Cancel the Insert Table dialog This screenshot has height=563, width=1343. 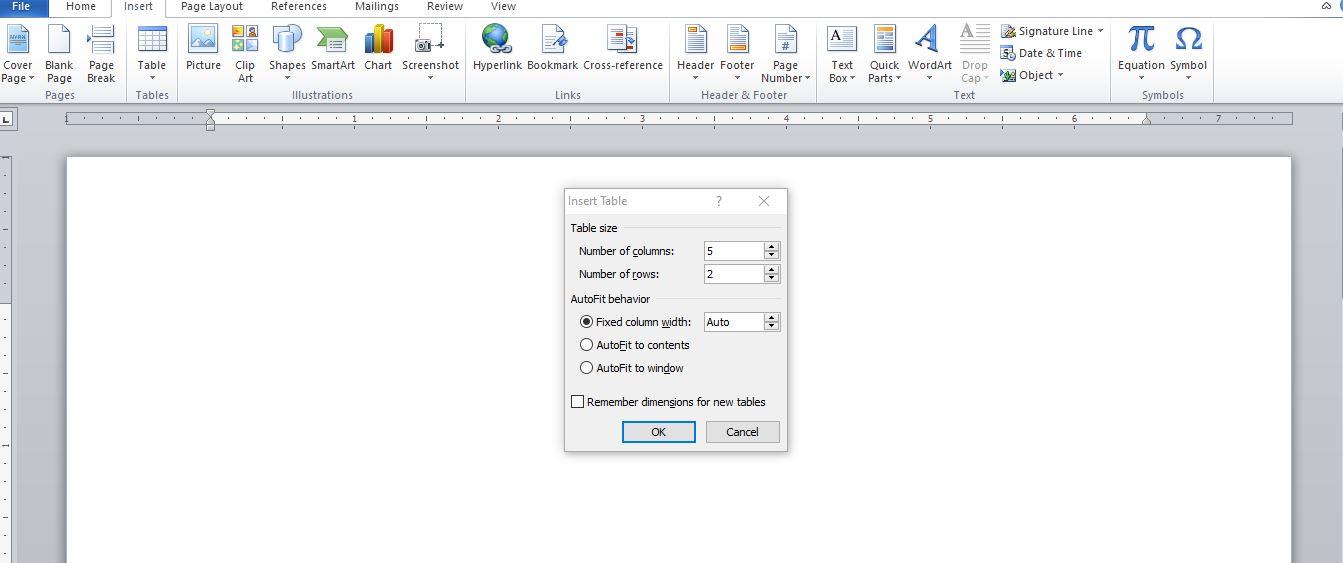pos(742,432)
